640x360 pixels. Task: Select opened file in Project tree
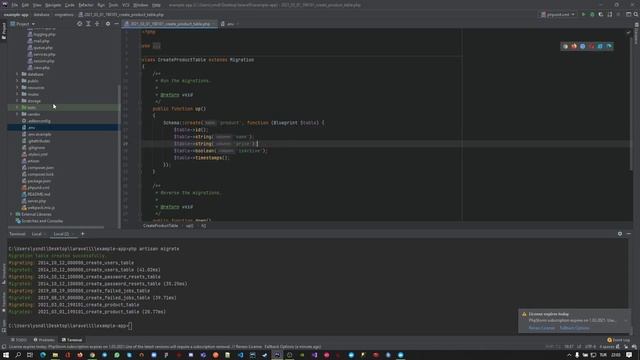pos(79,24)
